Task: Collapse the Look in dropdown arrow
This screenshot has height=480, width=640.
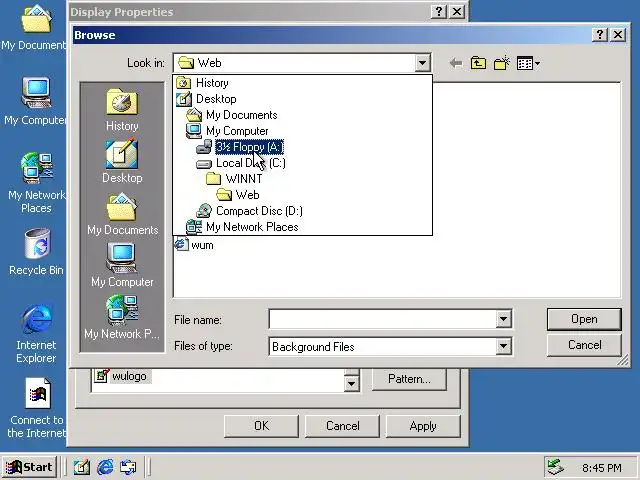Action: pyautogui.click(x=422, y=63)
